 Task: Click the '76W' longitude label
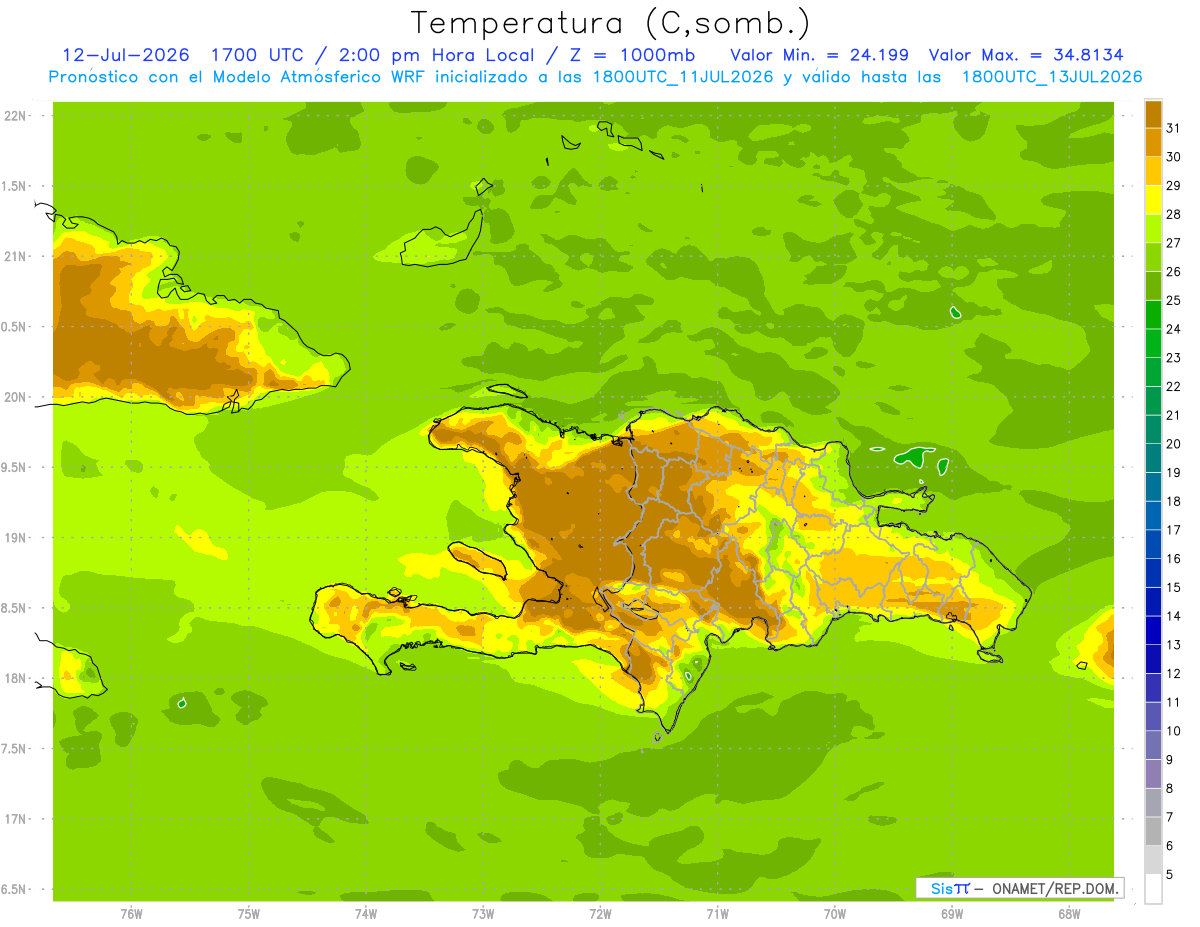pos(131,914)
